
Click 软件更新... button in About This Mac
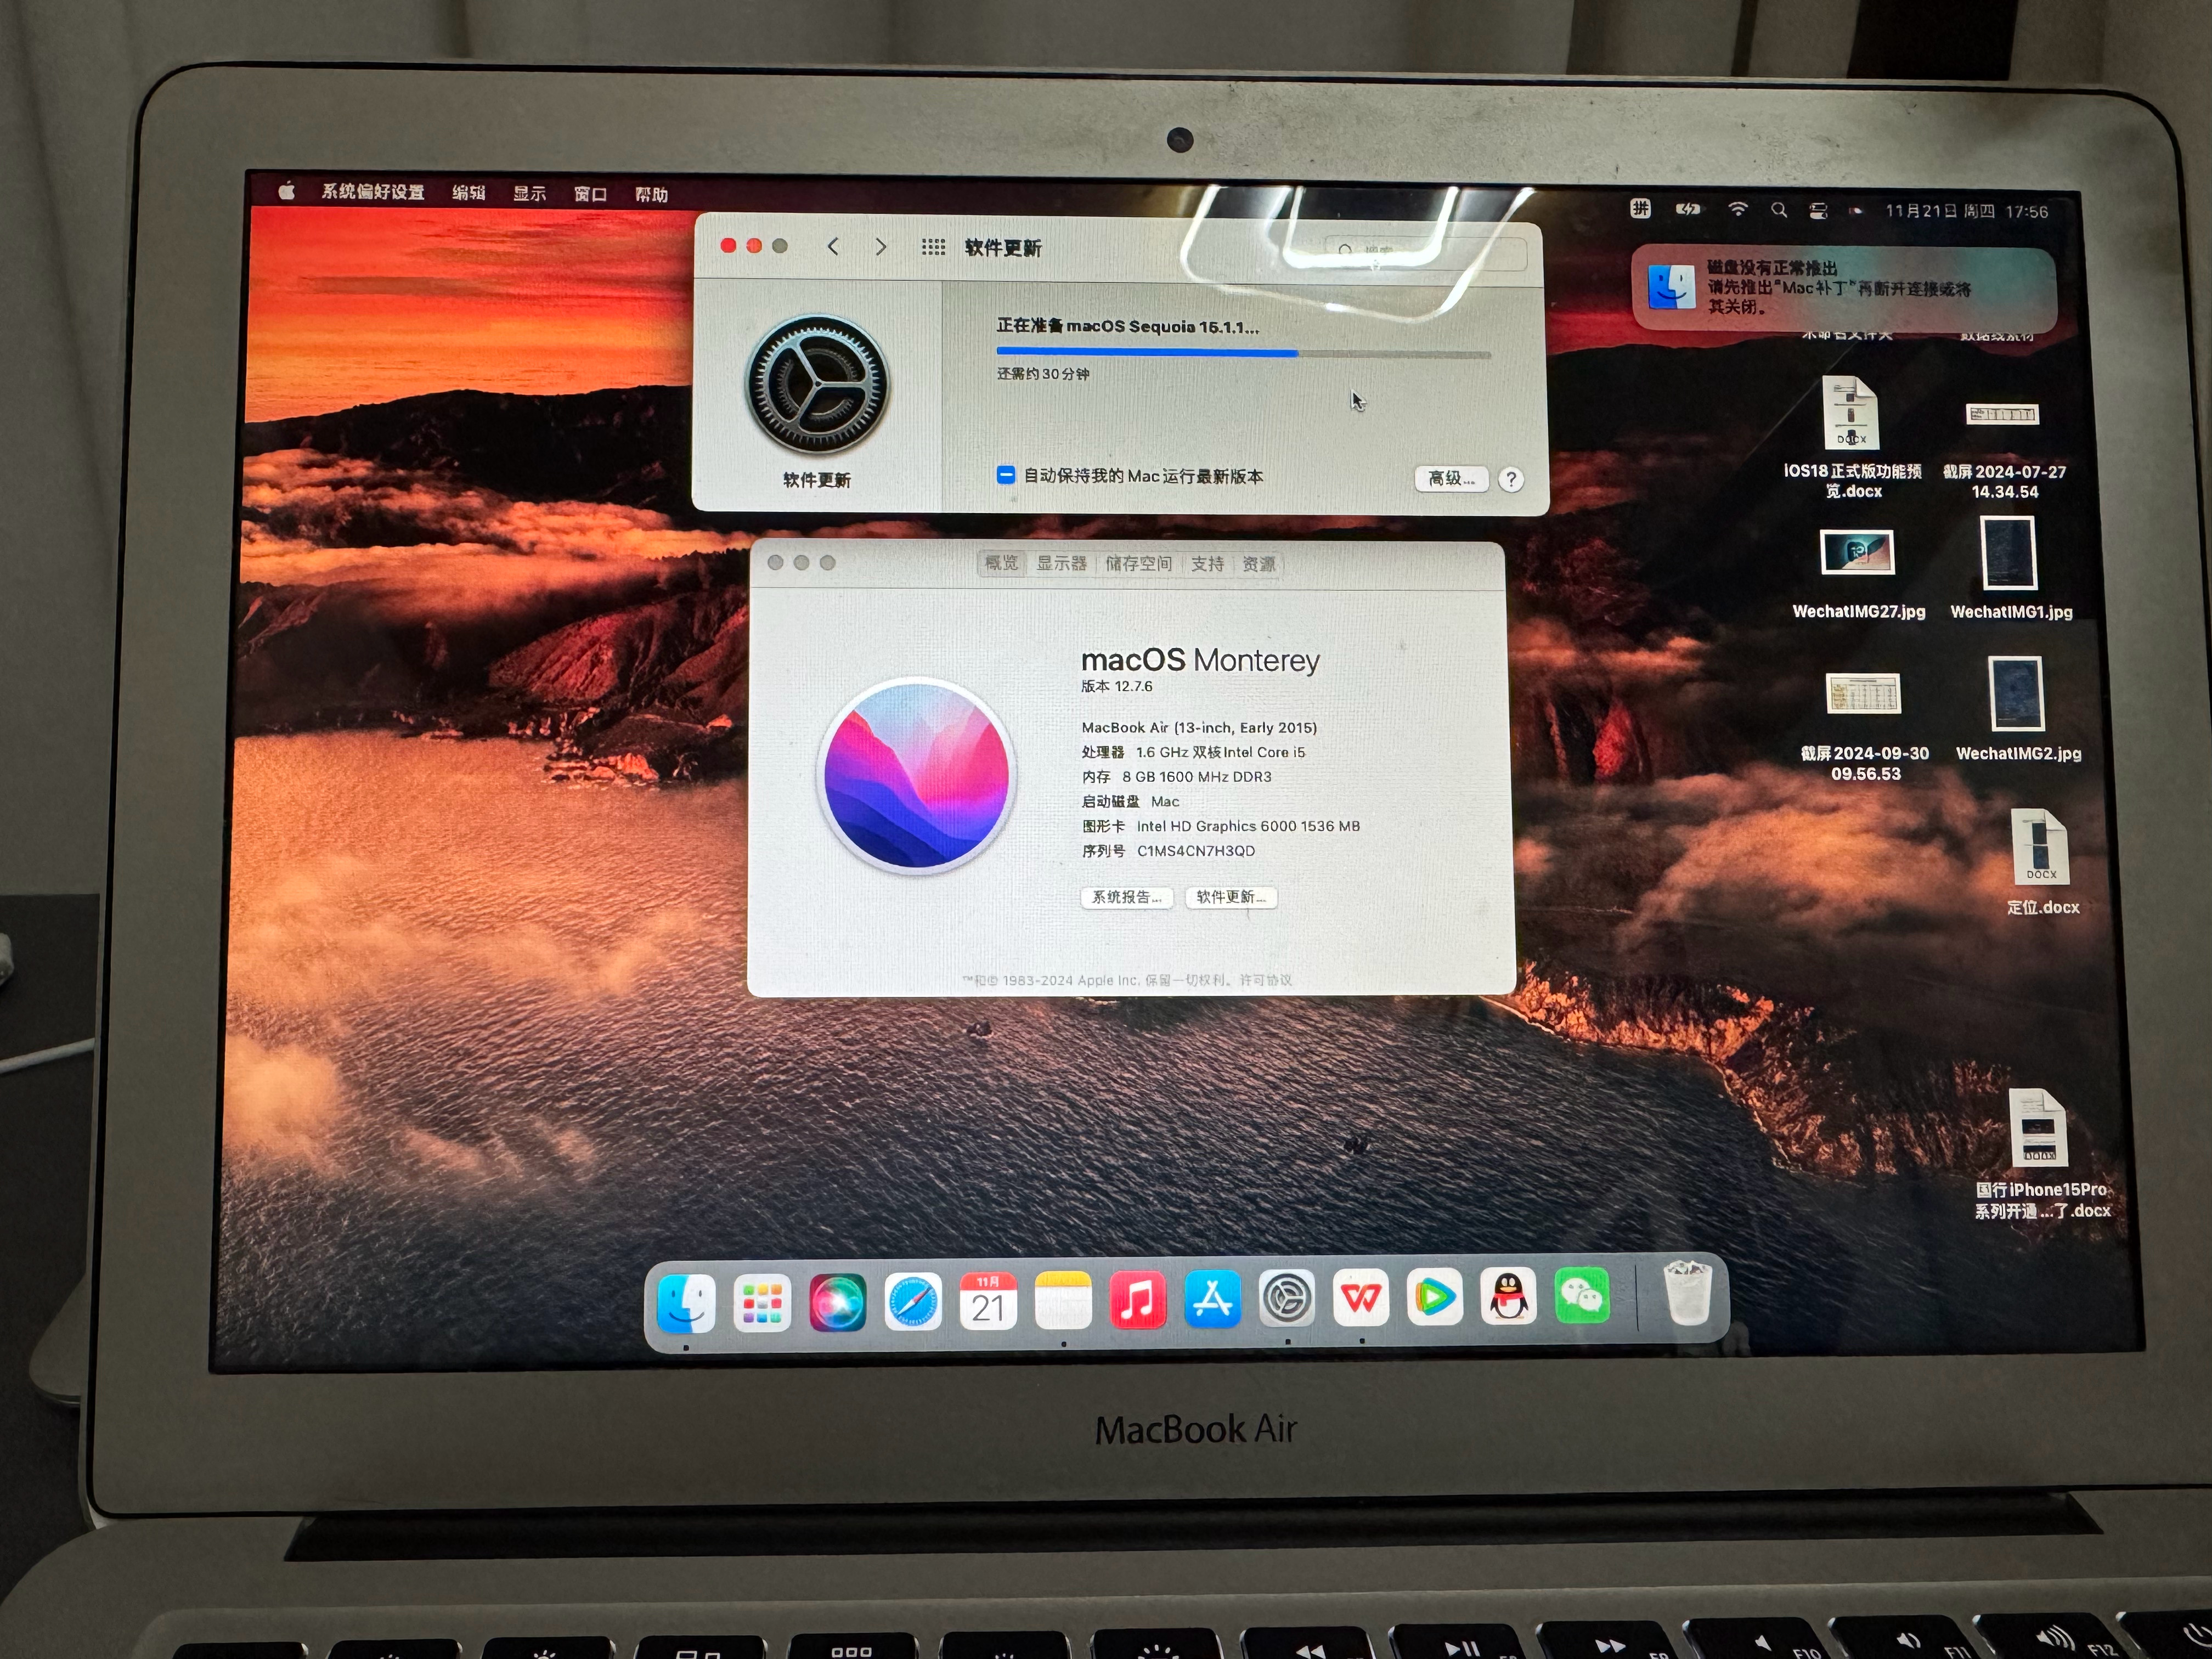1231,897
